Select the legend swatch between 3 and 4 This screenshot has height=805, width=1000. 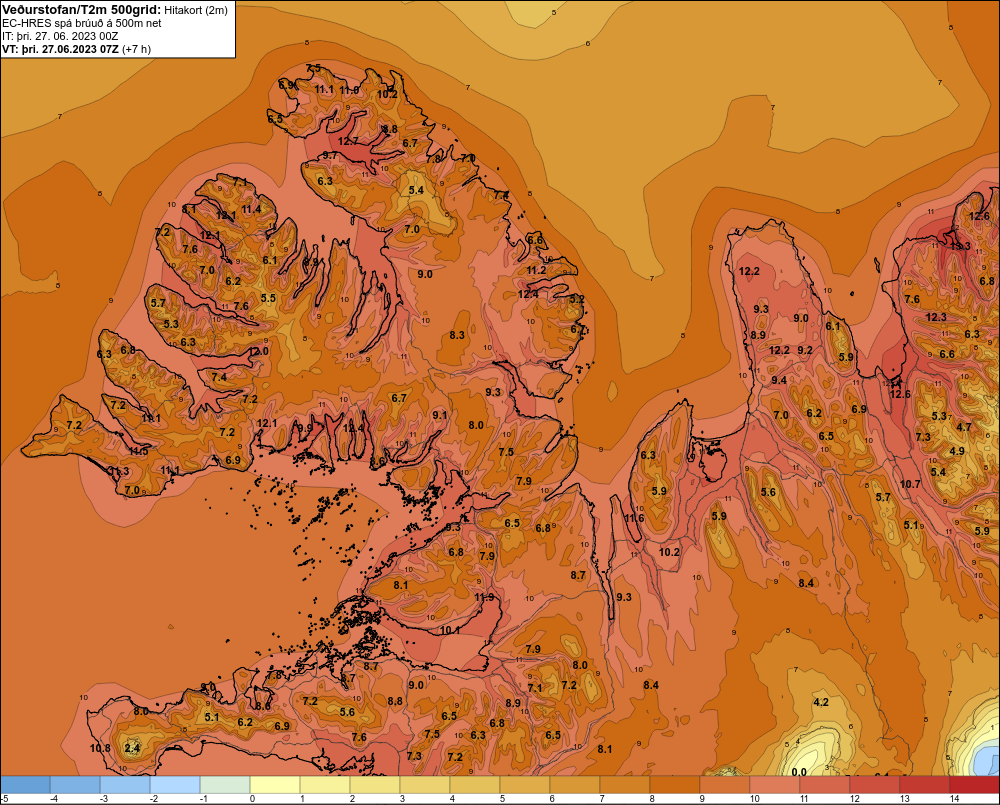pos(425,785)
